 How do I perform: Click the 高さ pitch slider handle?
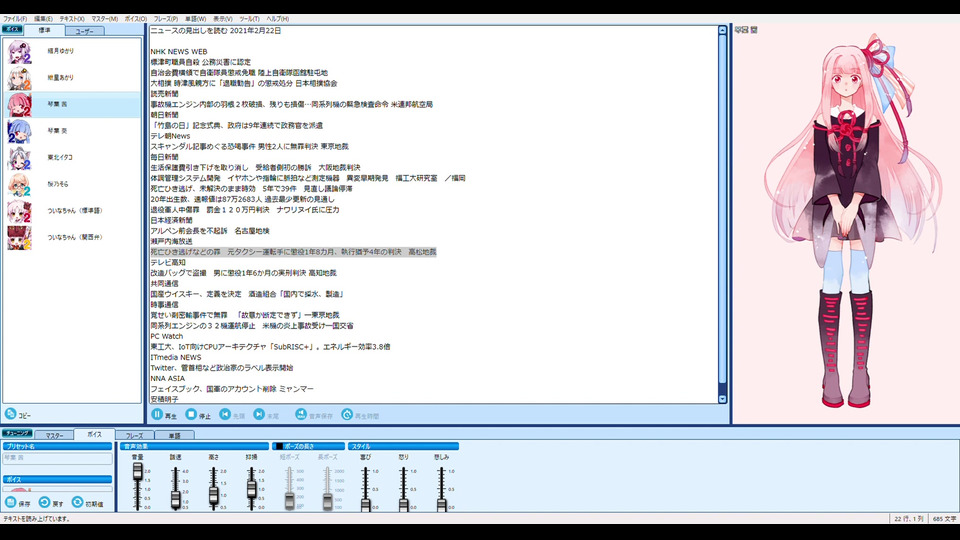tap(214, 495)
